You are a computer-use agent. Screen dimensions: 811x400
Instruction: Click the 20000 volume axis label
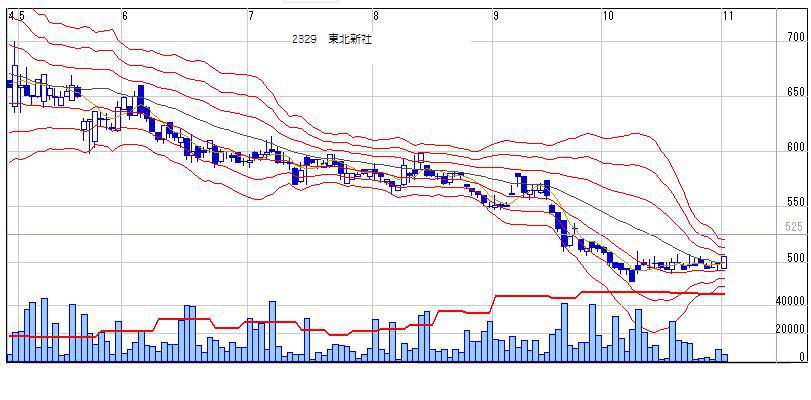(x=790, y=329)
